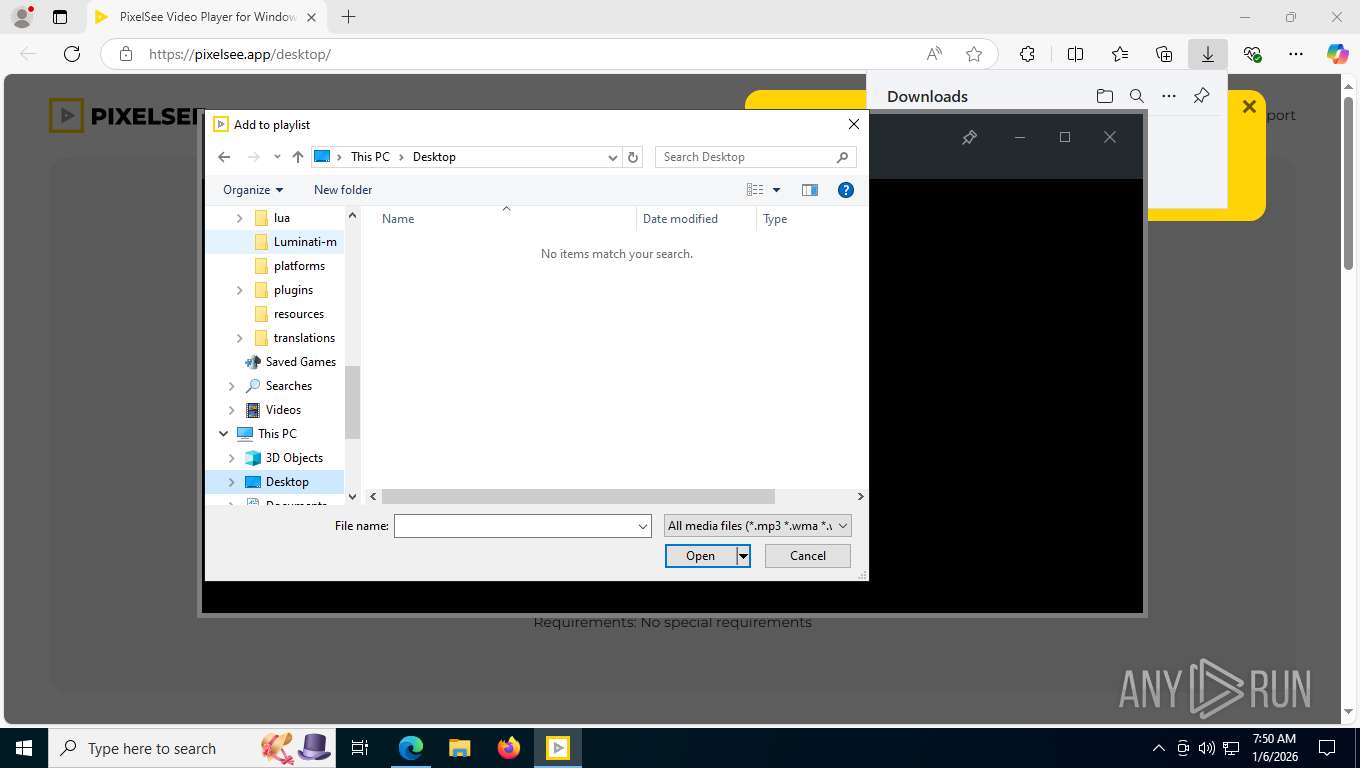
Task: Open Browser essentials heart icon
Action: 1252,54
